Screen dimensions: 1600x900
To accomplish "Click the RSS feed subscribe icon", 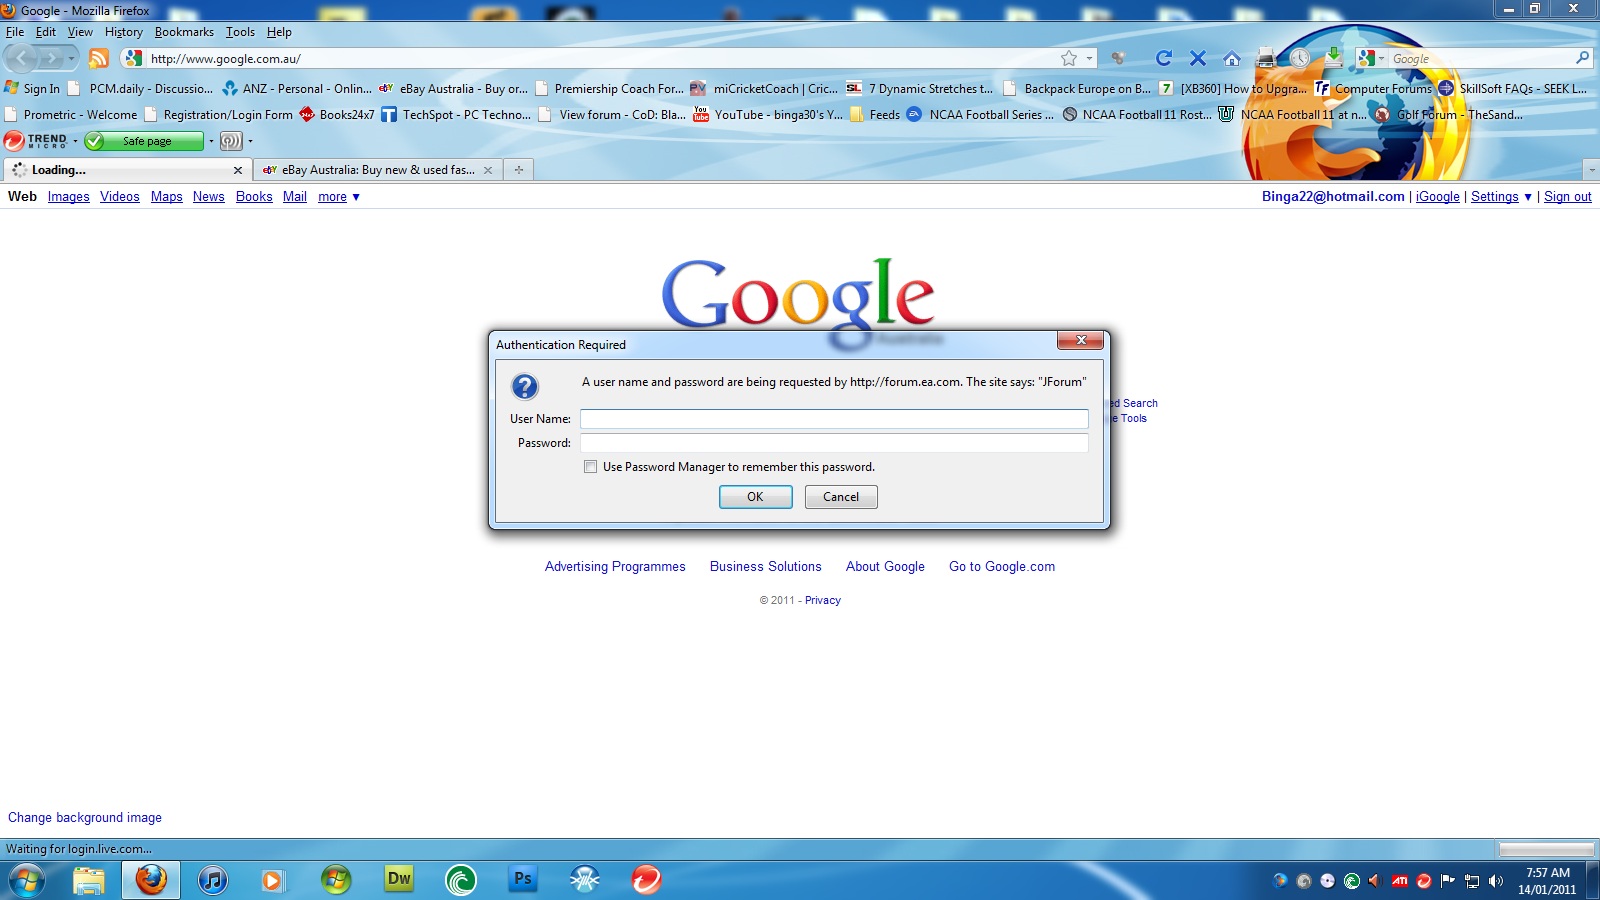I will pyautogui.click(x=98, y=58).
